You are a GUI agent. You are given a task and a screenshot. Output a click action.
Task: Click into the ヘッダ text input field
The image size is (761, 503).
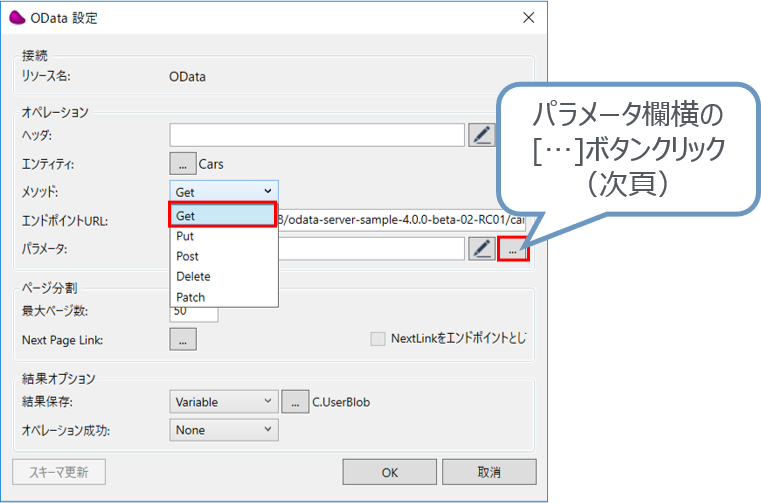coord(316,135)
